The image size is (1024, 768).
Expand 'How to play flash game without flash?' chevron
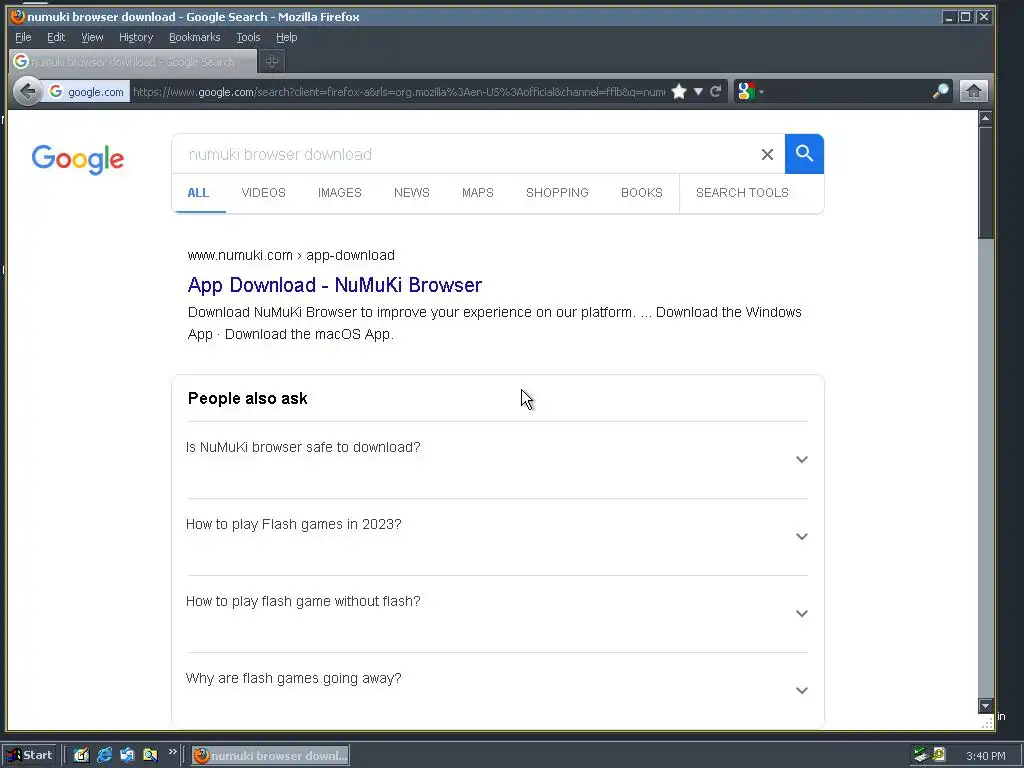pyautogui.click(x=801, y=614)
